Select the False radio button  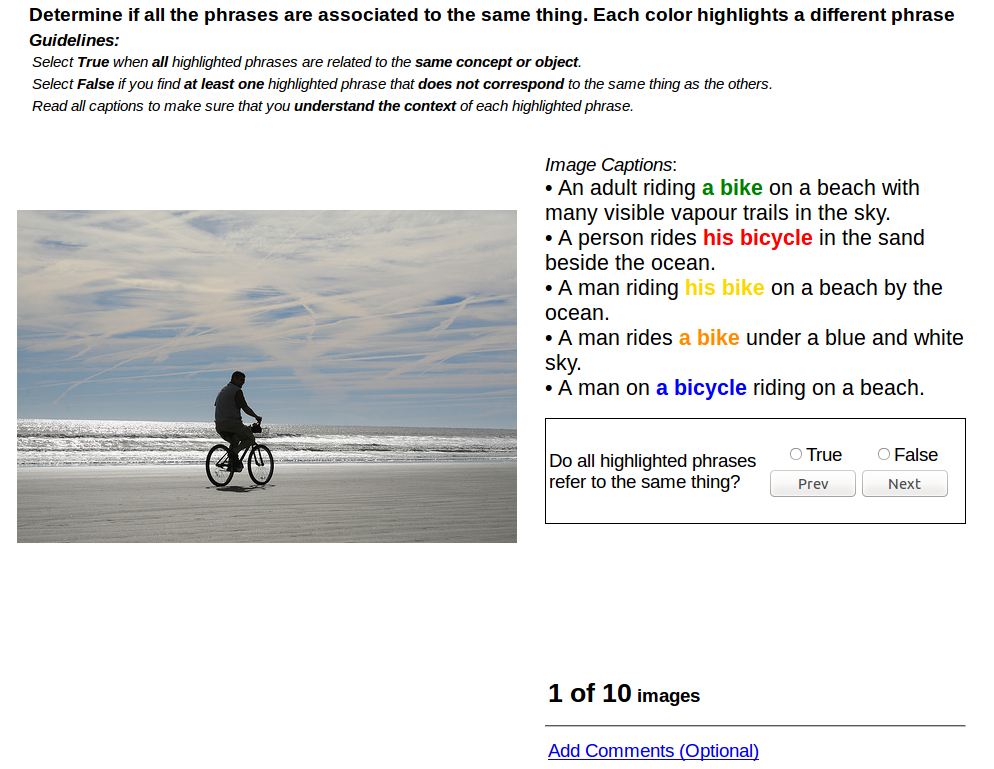click(x=884, y=454)
